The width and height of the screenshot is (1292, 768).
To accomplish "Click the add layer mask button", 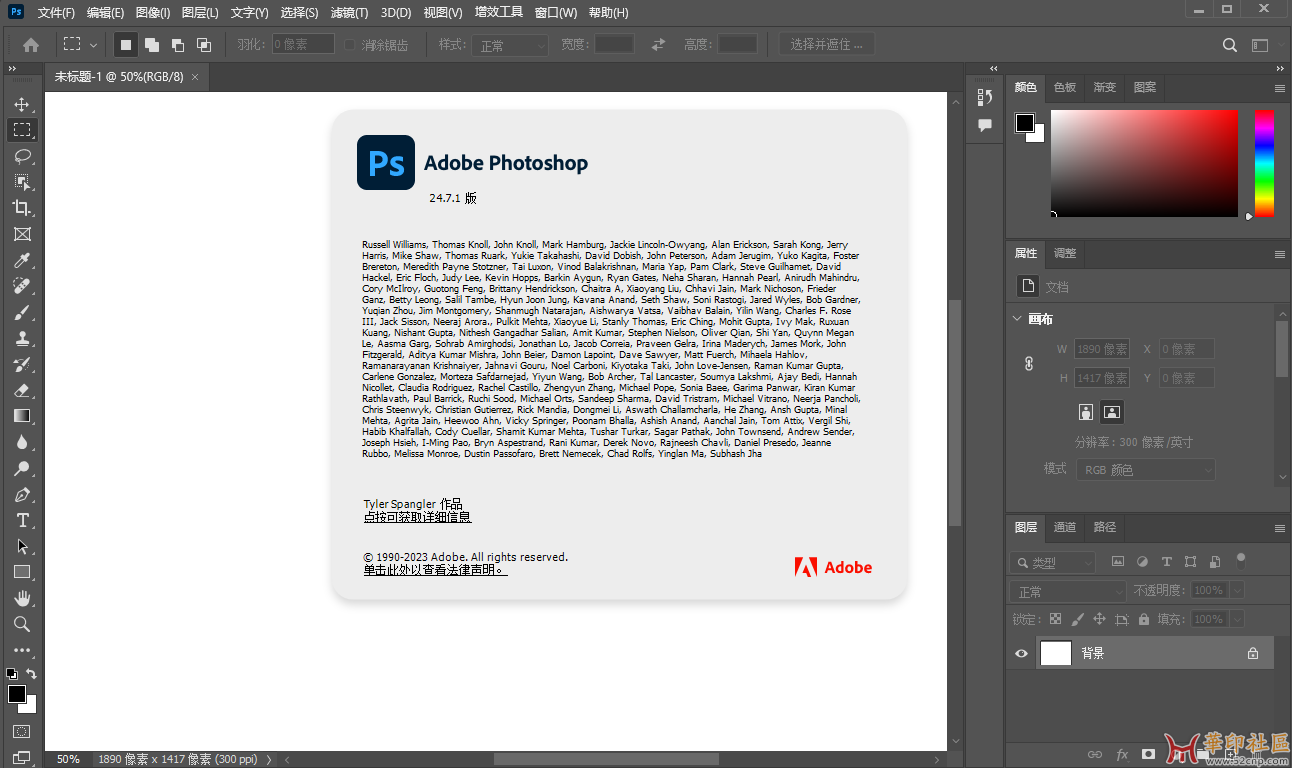I will 1149,754.
